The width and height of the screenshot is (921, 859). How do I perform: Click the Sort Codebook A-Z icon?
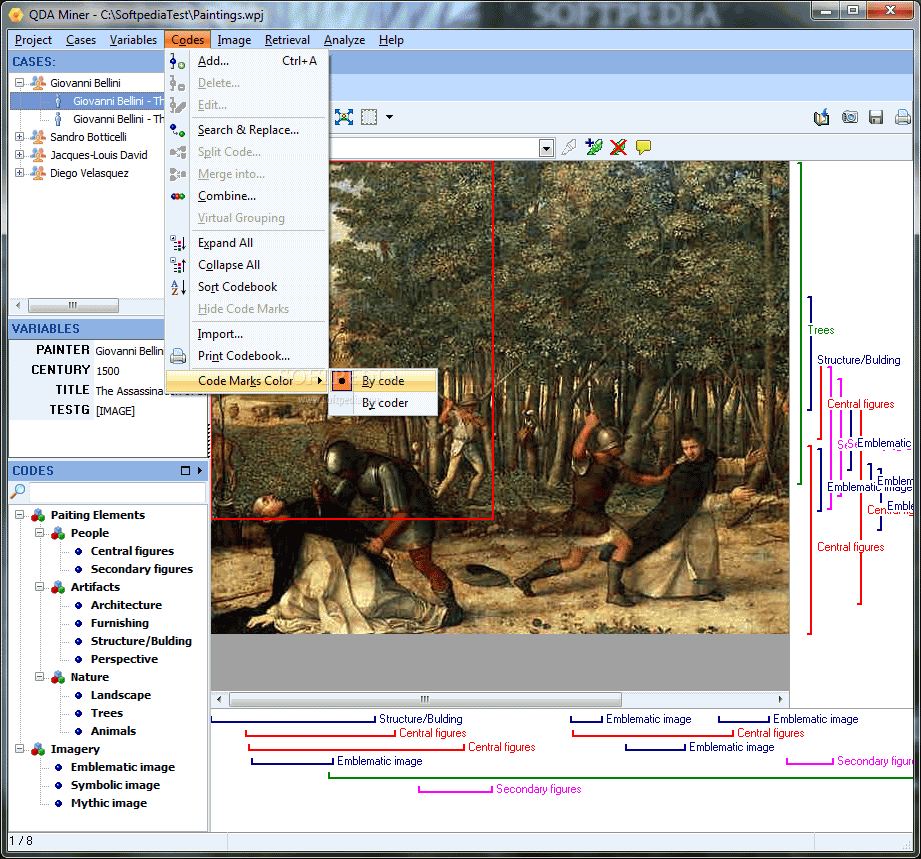(x=178, y=287)
